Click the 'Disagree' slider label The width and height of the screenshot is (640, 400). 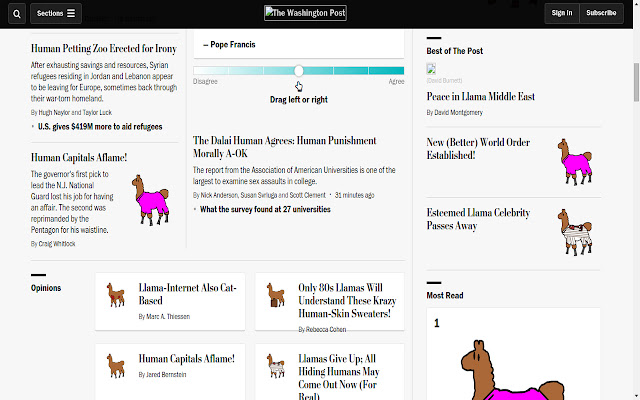tap(205, 81)
